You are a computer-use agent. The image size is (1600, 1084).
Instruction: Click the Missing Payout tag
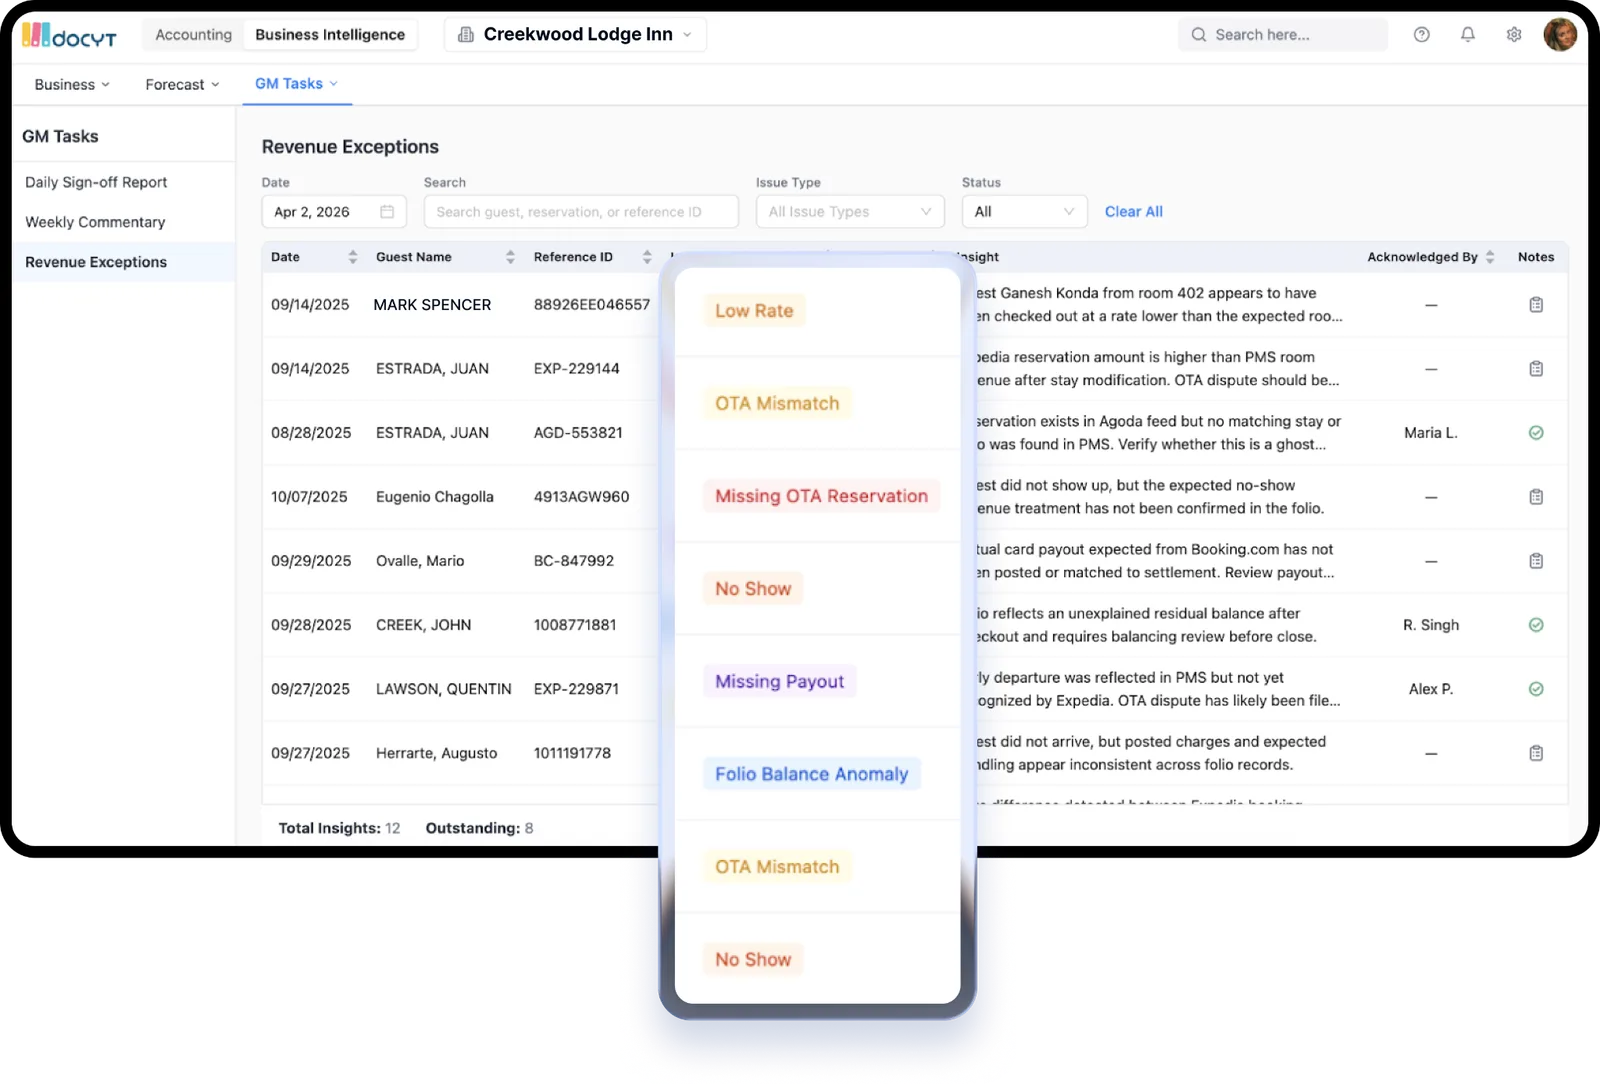779,681
